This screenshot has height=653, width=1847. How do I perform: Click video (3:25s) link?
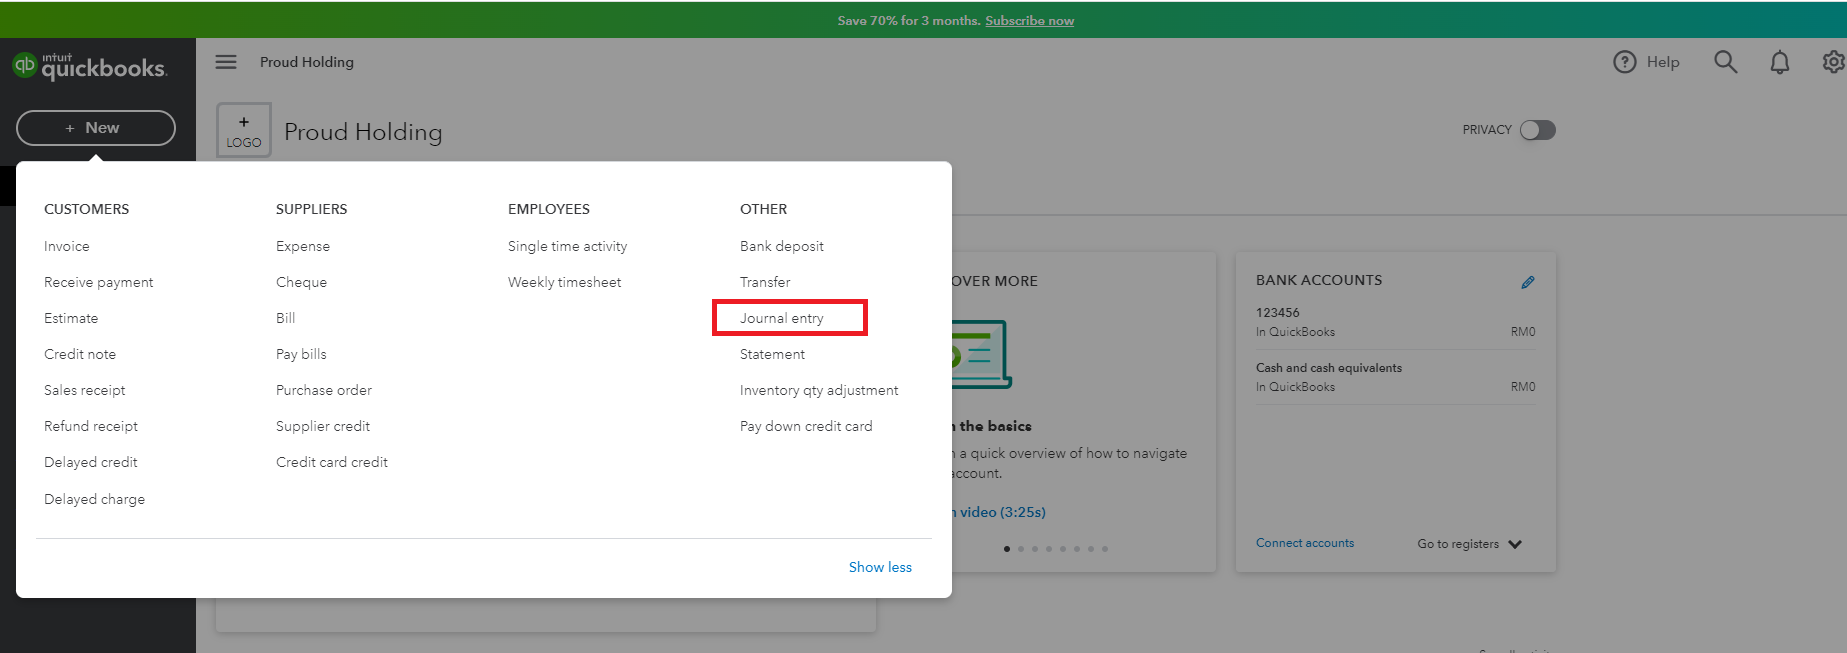(1002, 512)
